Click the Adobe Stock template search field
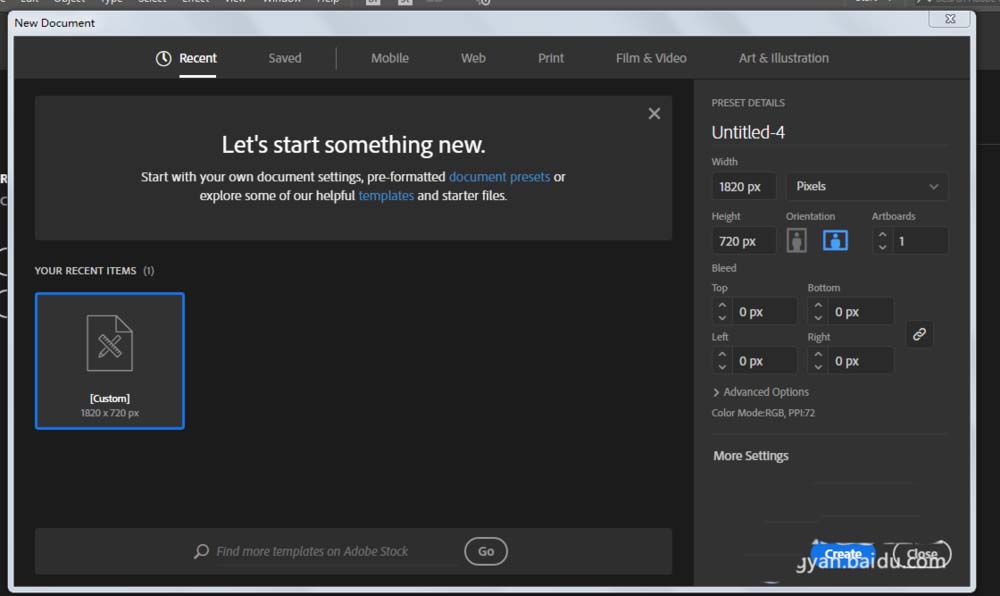 tap(335, 551)
